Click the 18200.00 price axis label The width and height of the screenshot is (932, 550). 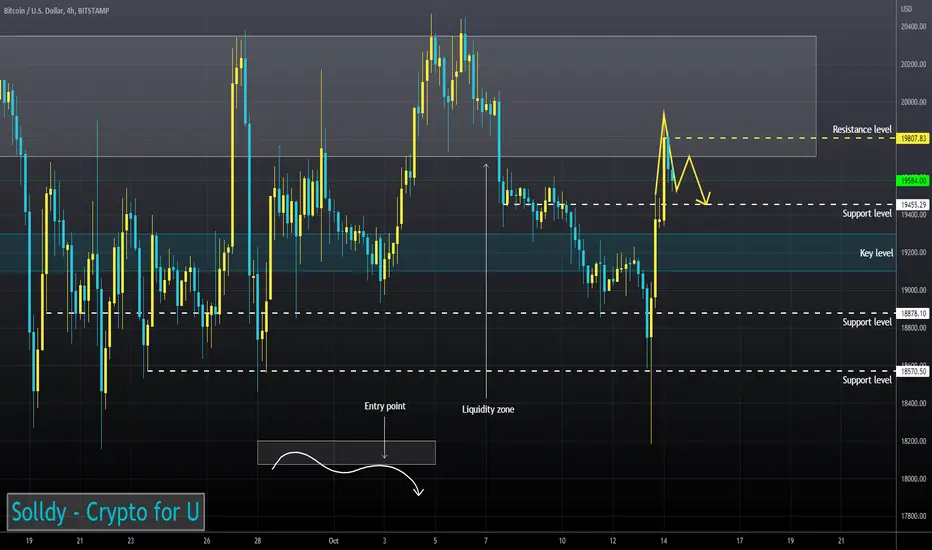913,441
